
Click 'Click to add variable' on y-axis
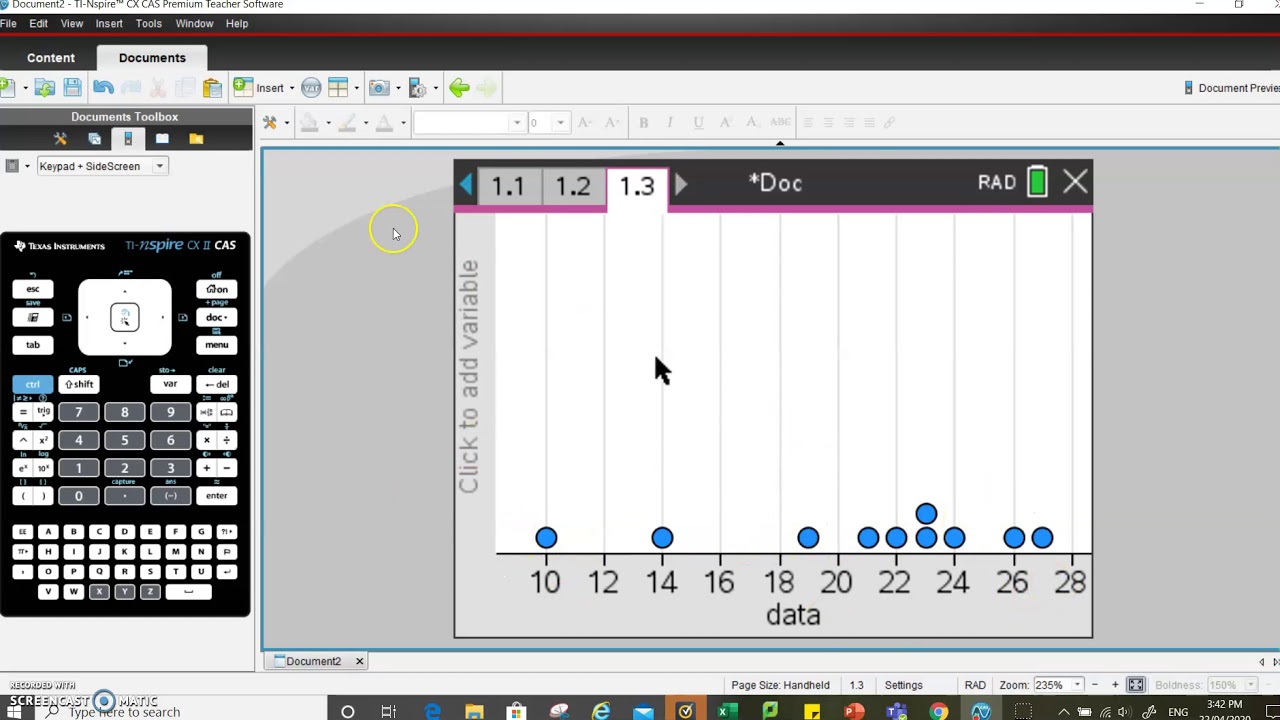coord(468,376)
